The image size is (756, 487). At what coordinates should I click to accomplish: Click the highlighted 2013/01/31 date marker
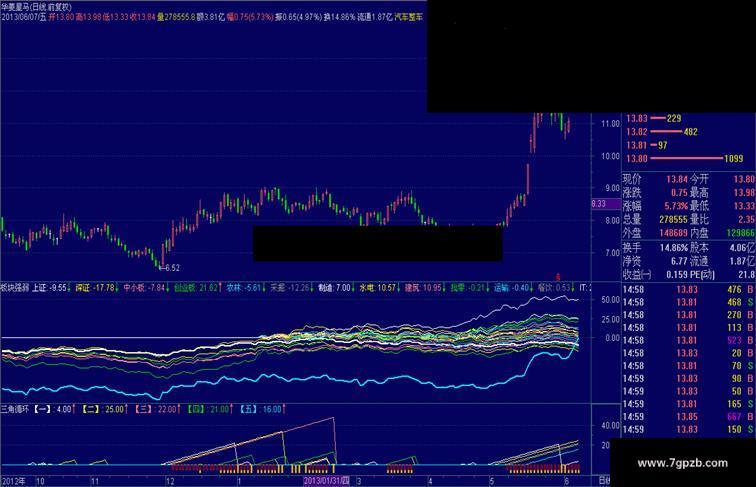coord(326,481)
